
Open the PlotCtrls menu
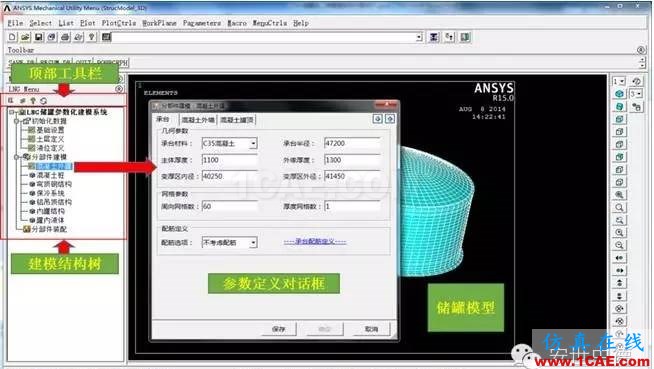119,23
